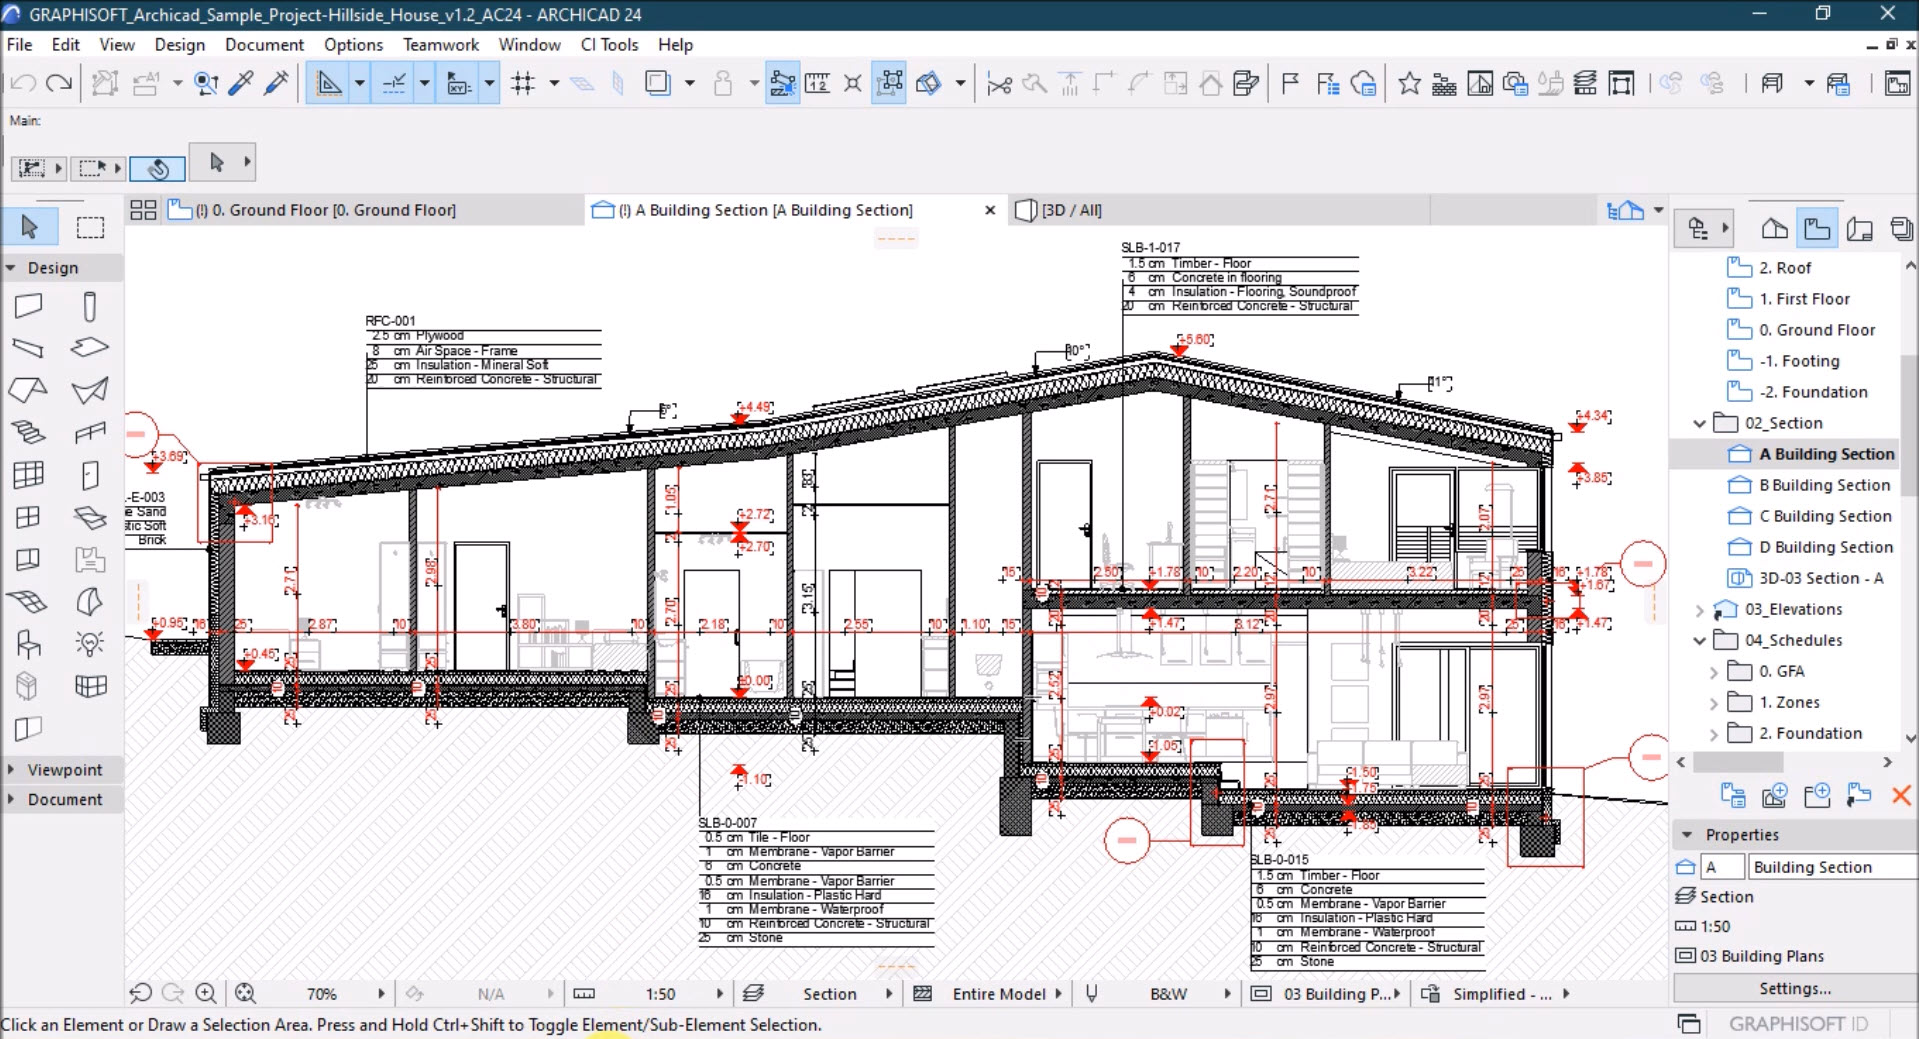Pick up parameters with the eyedropper tool
The width and height of the screenshot is (1919, 1039).
click(240, 83)
